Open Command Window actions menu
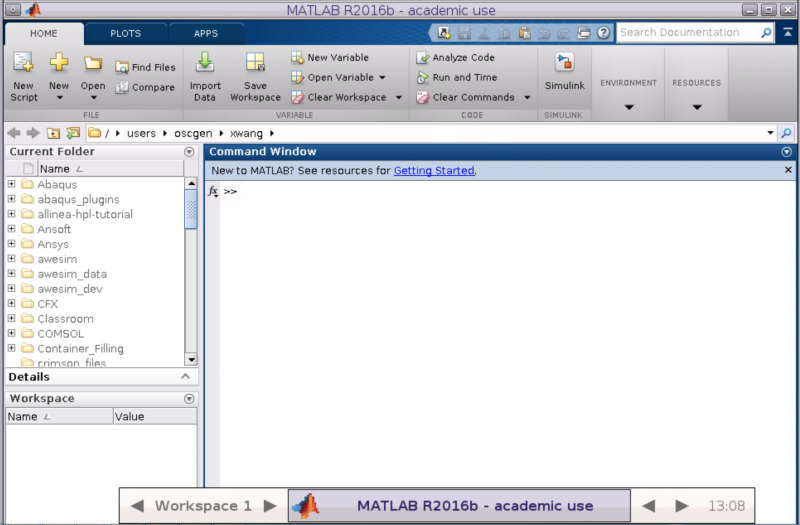The width and height of the screenshot is (800, 525). 786,152
